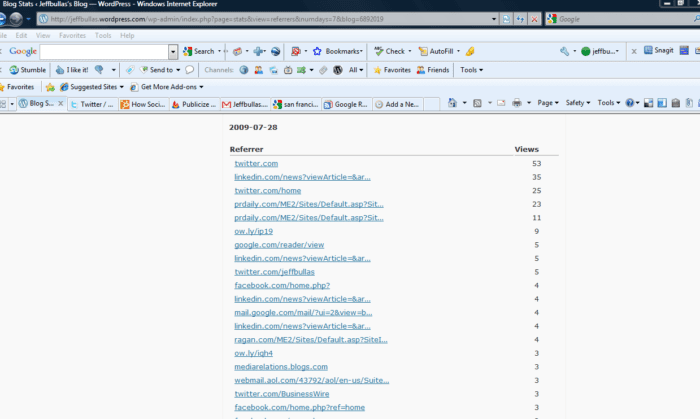Close the Blog Stats tab
700x419 pixels.
[x=61, y=104]
